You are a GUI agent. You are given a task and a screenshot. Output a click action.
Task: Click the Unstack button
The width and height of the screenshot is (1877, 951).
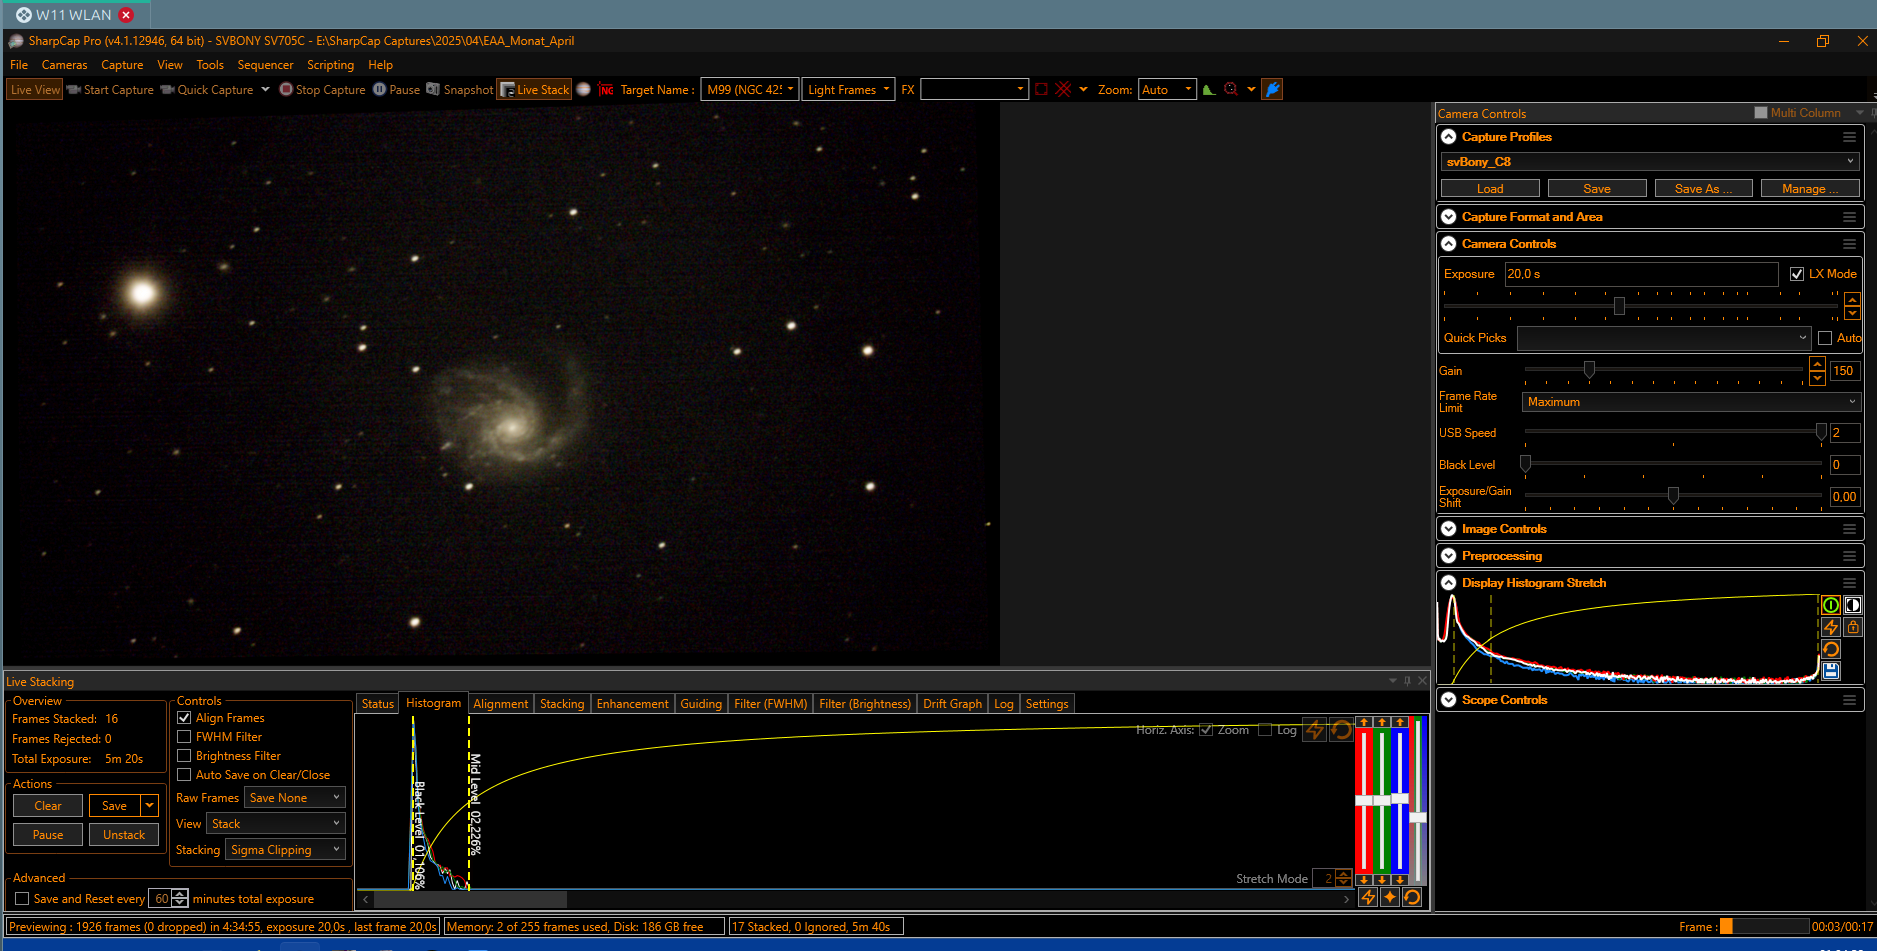(x=124, y=835)
